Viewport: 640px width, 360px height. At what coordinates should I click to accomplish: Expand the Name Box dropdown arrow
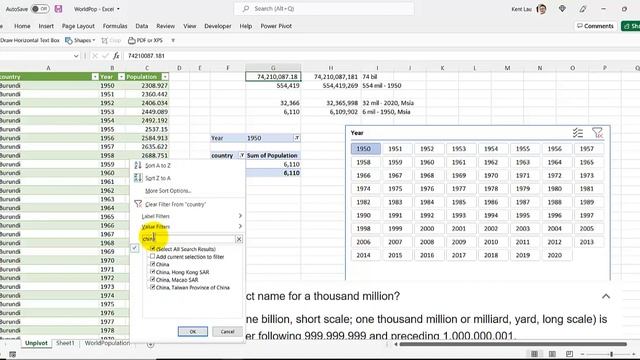[x=76, y=56]
